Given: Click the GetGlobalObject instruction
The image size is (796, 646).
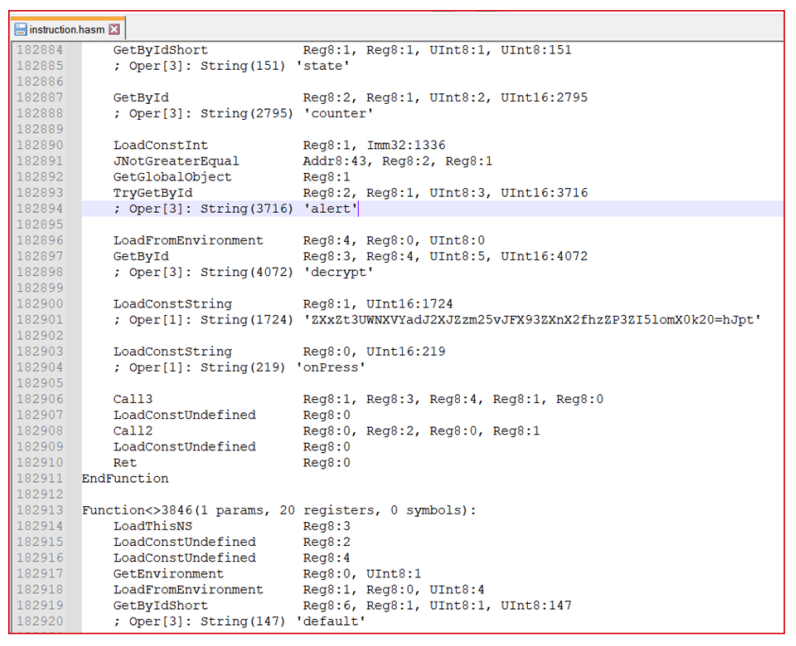Looking at the screenshot, I should 172,177.
